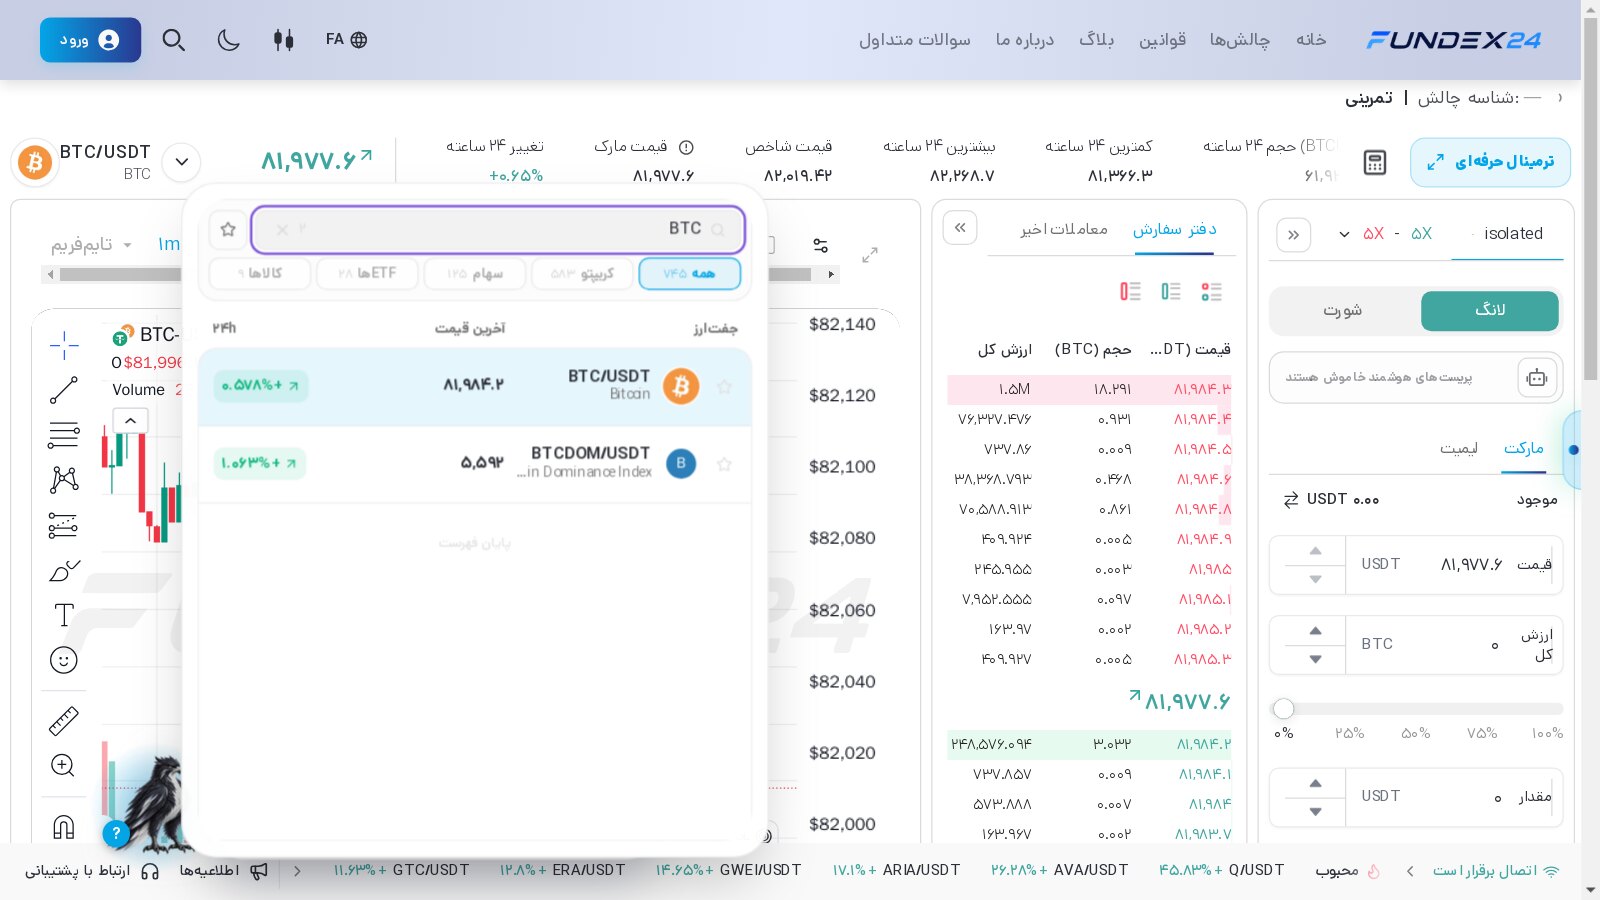
Task: Select کریپتو crypto filter tab
Action: (x=582, y=273)
